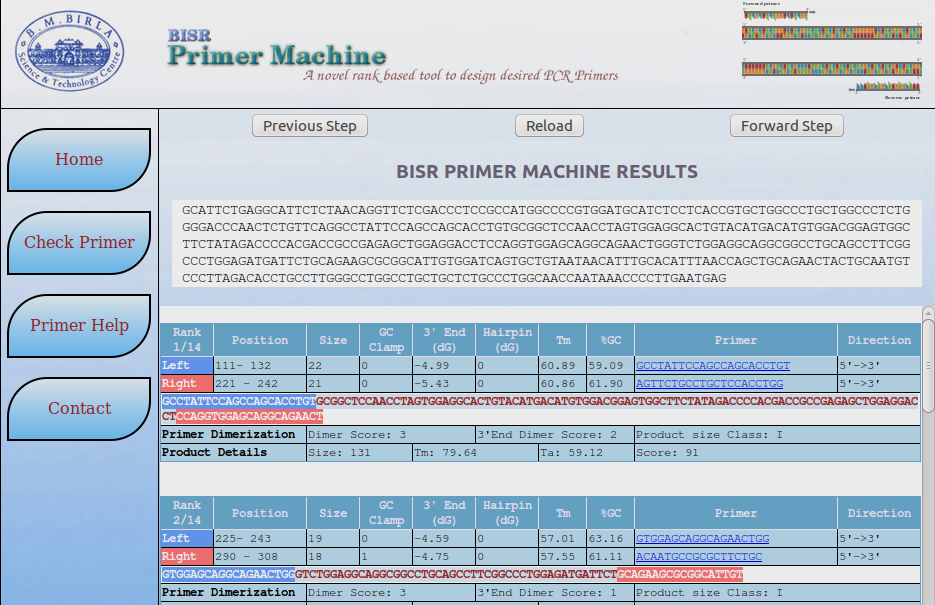Screen dimensions: 935x605
Task: Click position cell 221 - 242
Action: pos(260,383)
